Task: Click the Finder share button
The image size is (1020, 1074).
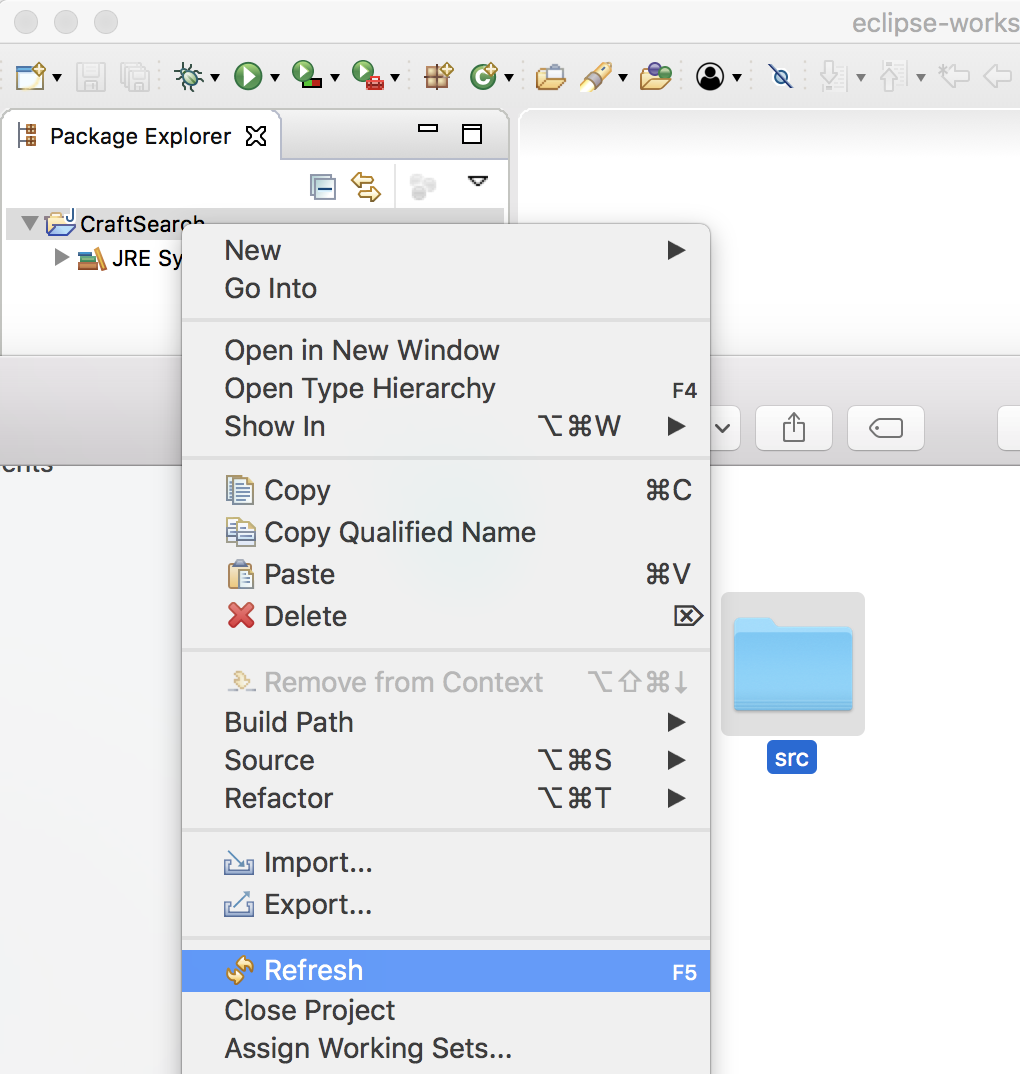Action: [x=793, y=428]
